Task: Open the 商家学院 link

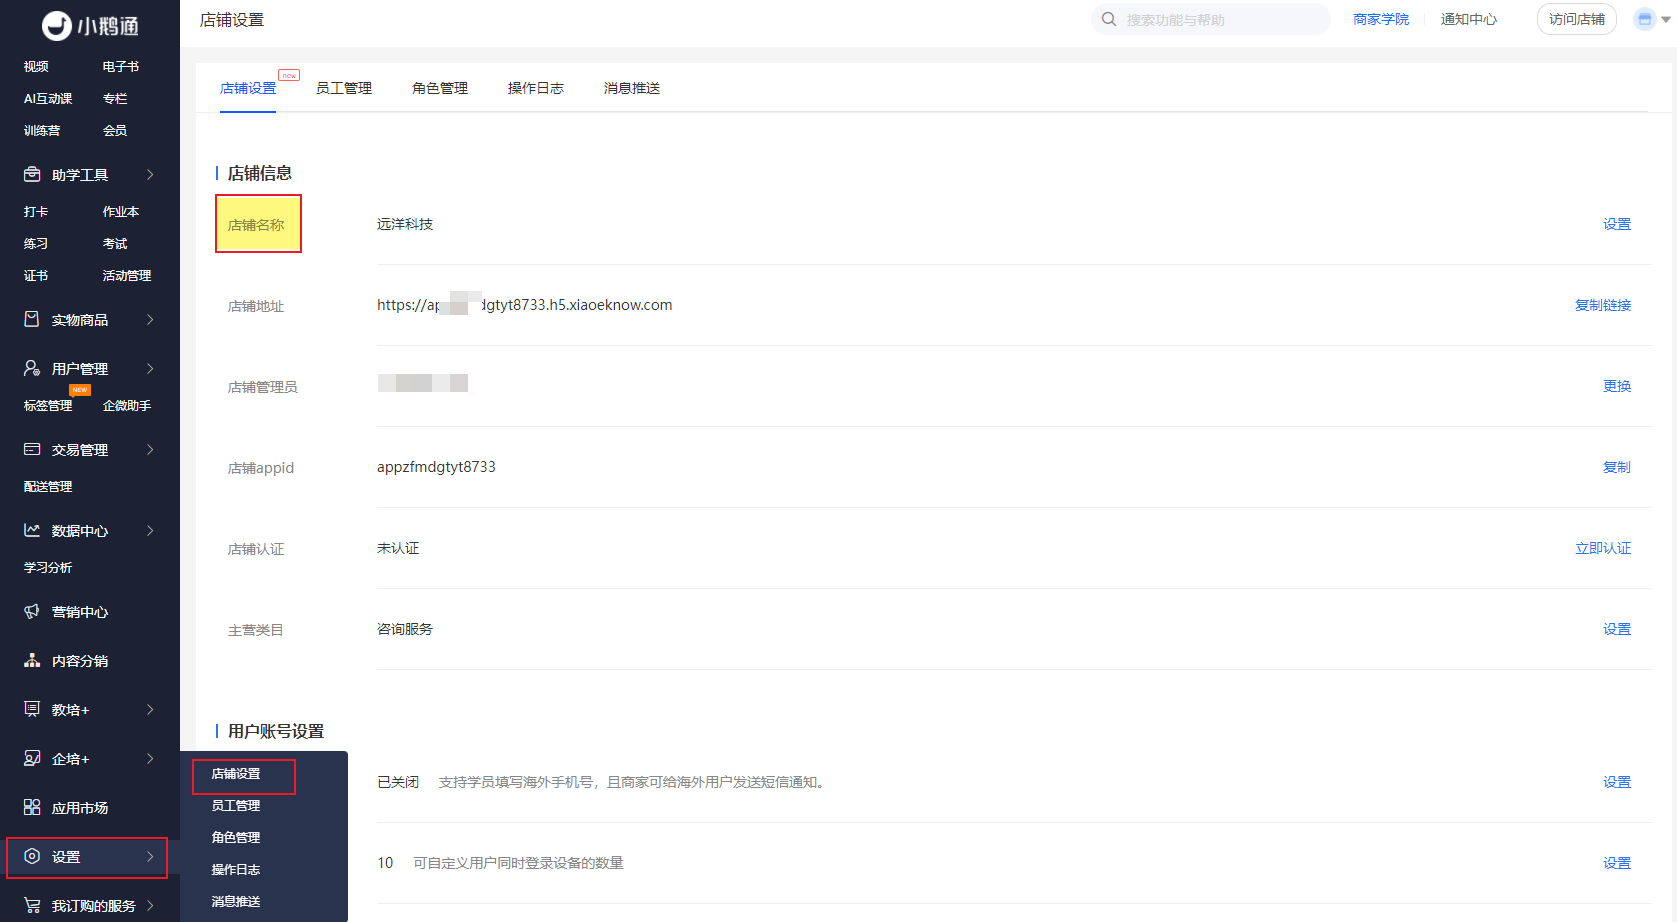Action: (x=1381, y=19)
